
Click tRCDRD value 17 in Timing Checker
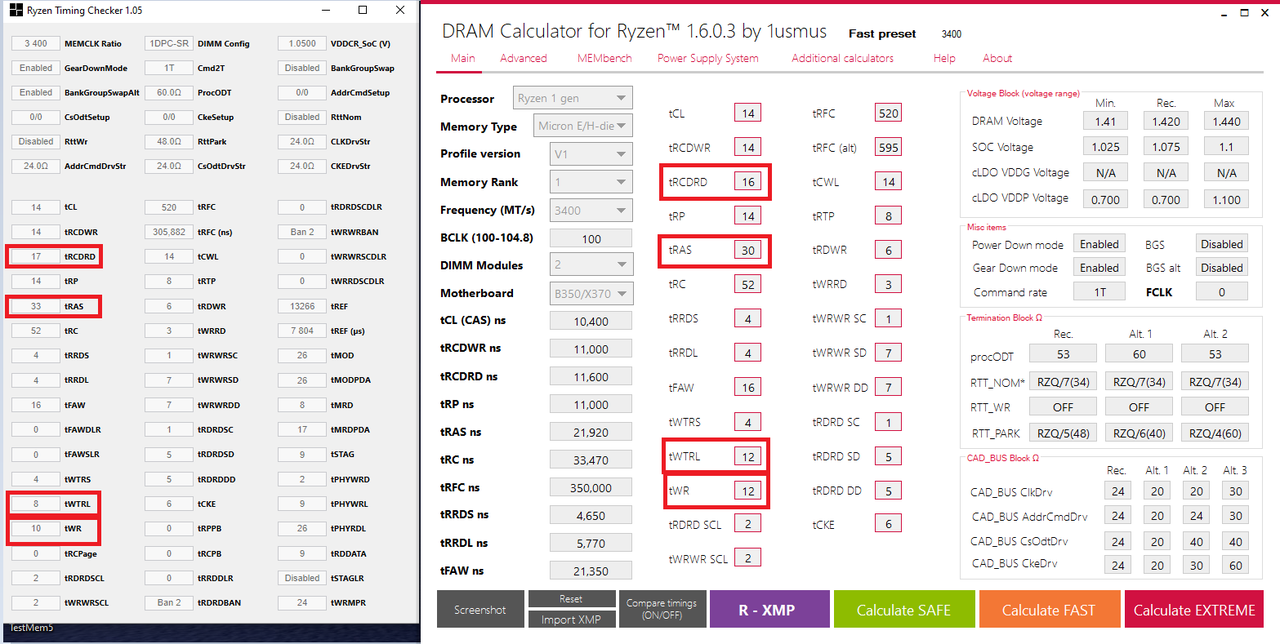pos(36,257)
